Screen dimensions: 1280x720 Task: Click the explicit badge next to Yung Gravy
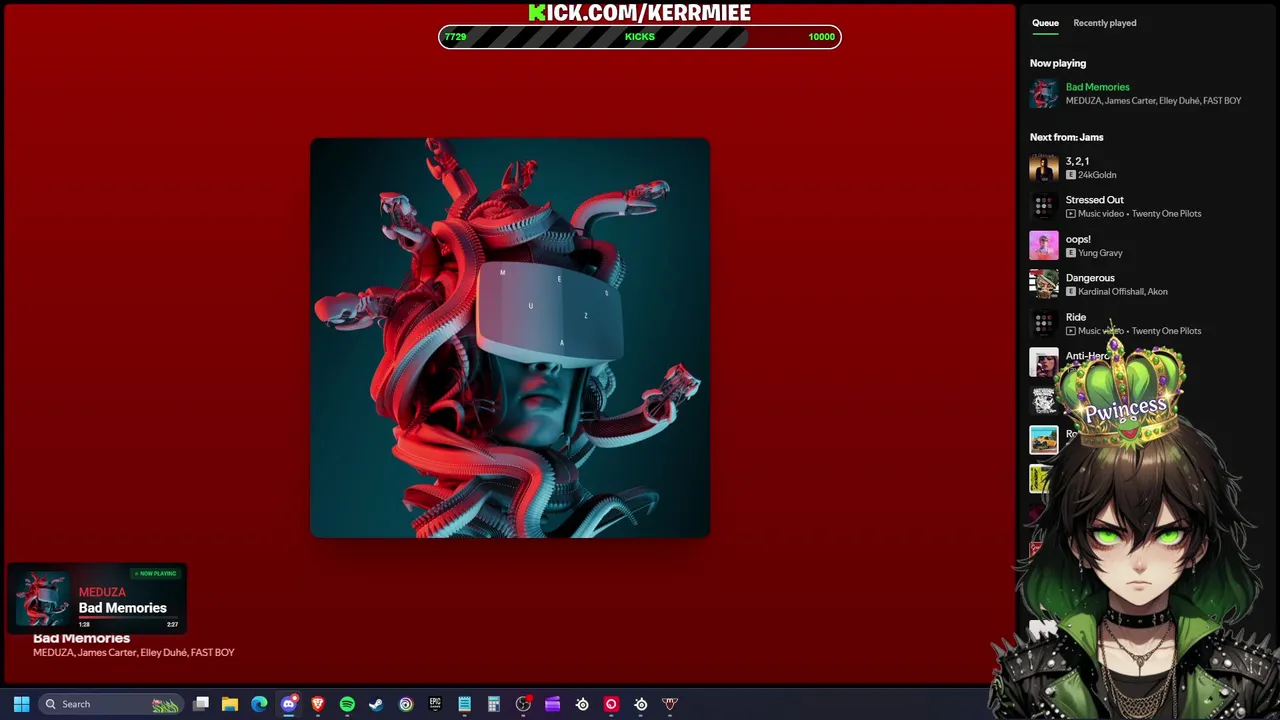(1071, 253)
